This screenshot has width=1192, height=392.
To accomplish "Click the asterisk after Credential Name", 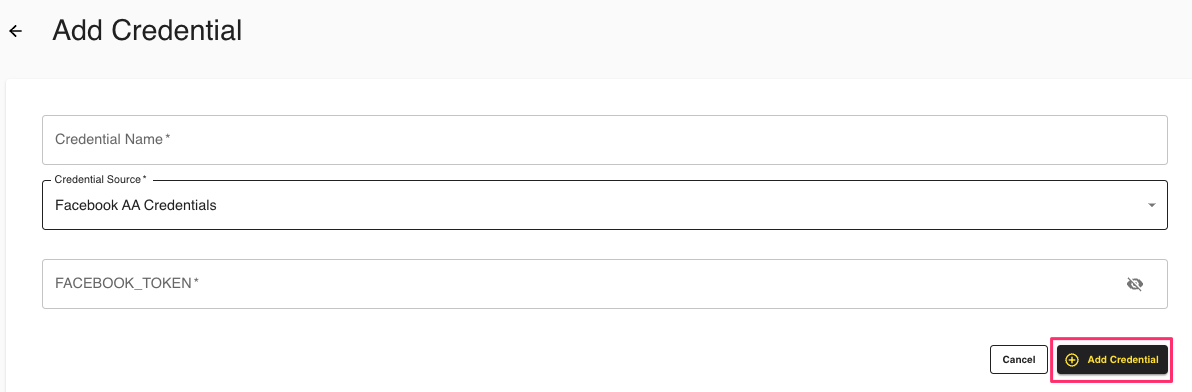I will click(x=167, y=138).
